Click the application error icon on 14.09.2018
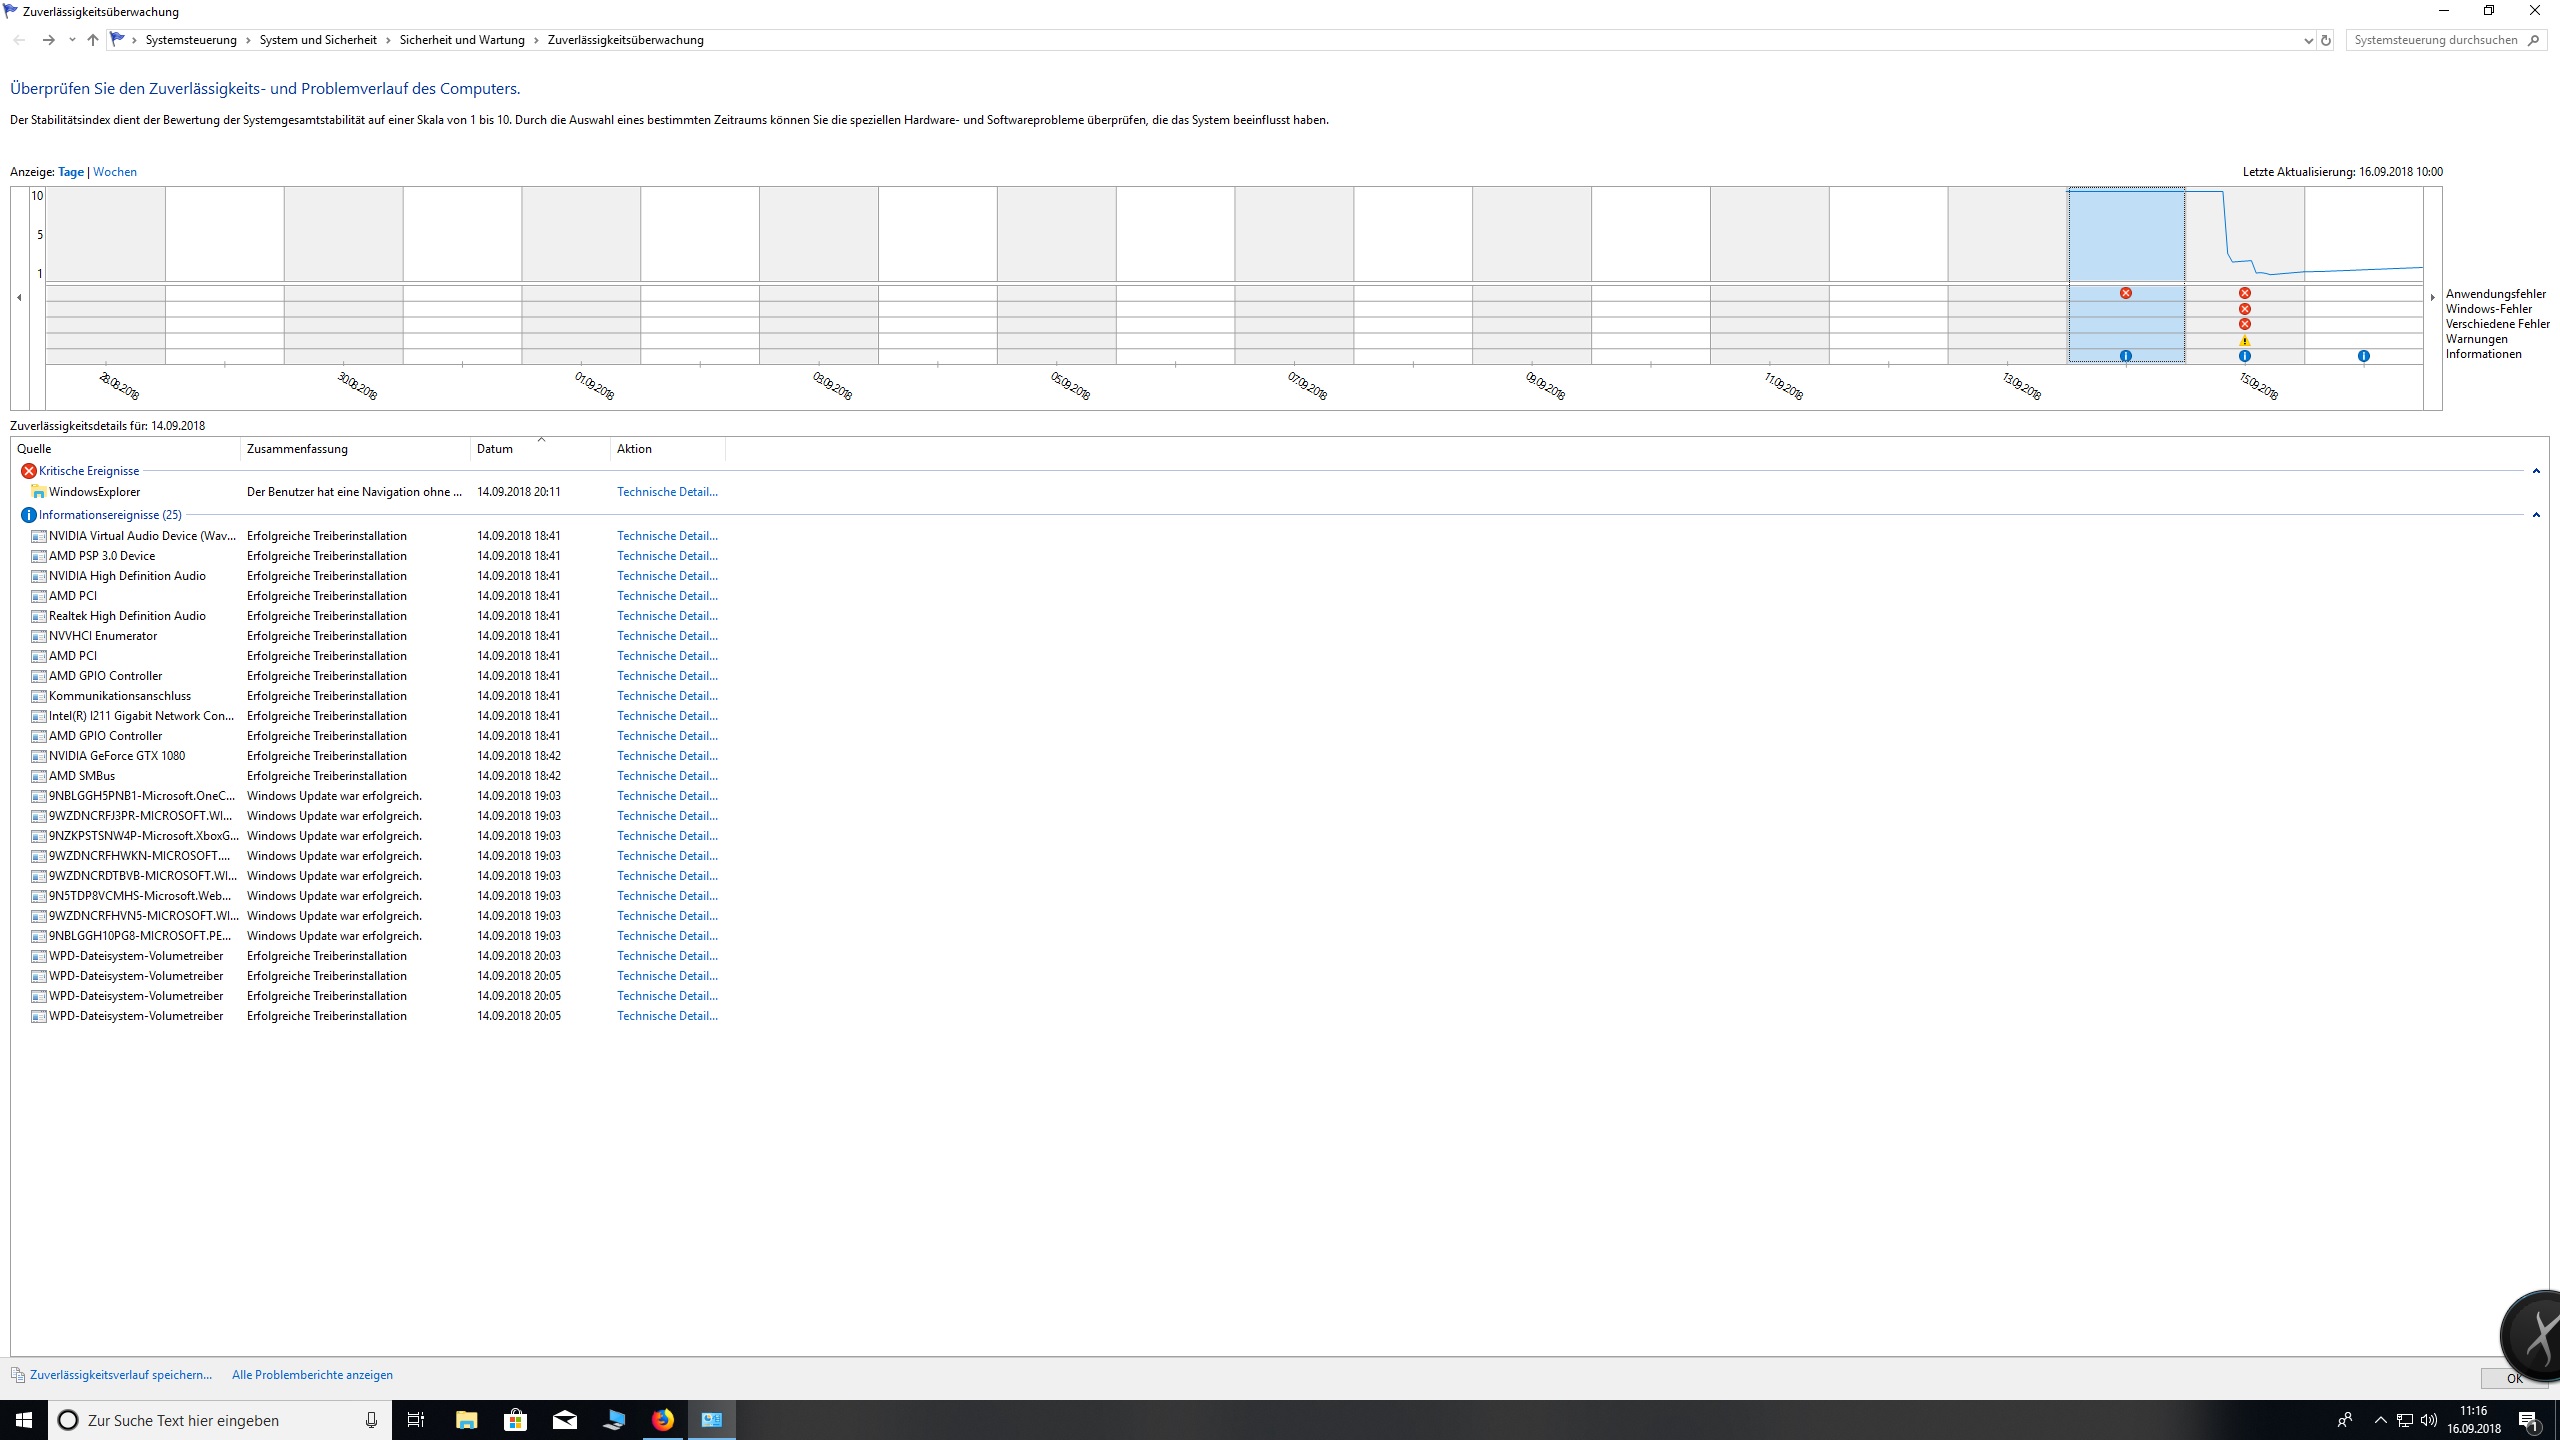 pyautogui.click(x=2126, y=293)
